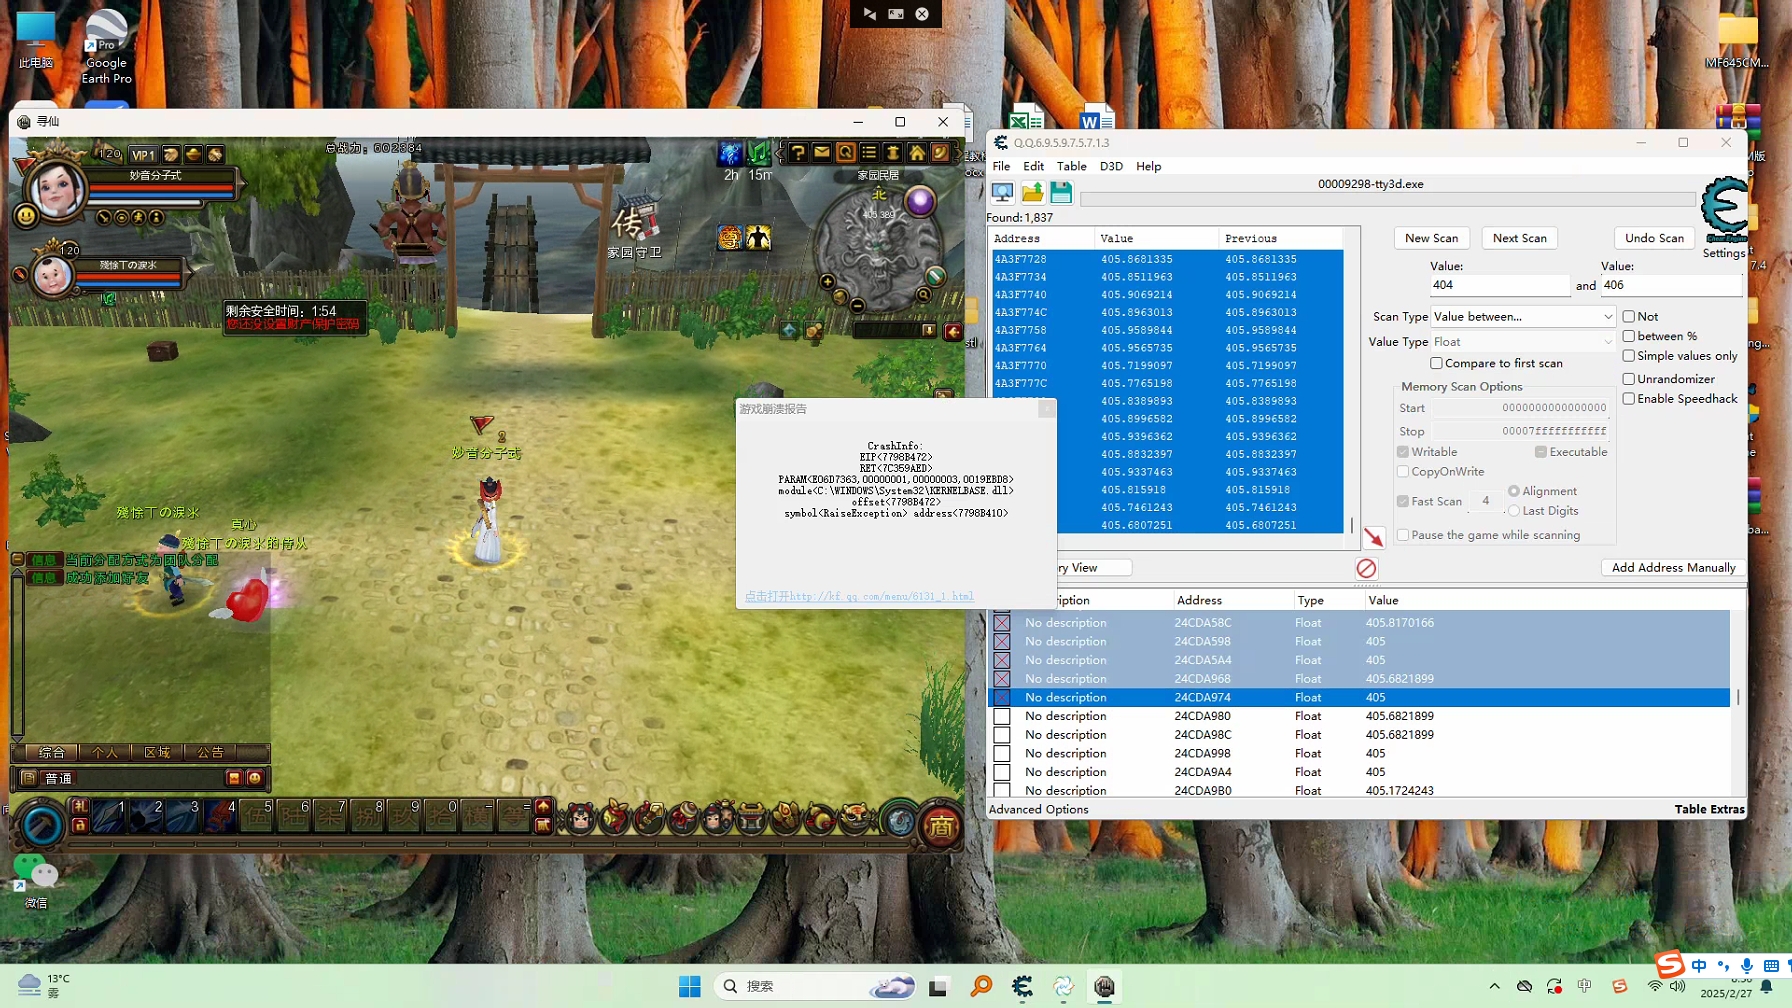Toggle freeze box for address 24CDA98C
Viewport: 1792px width, 1008px height.
click(1002, 734)
